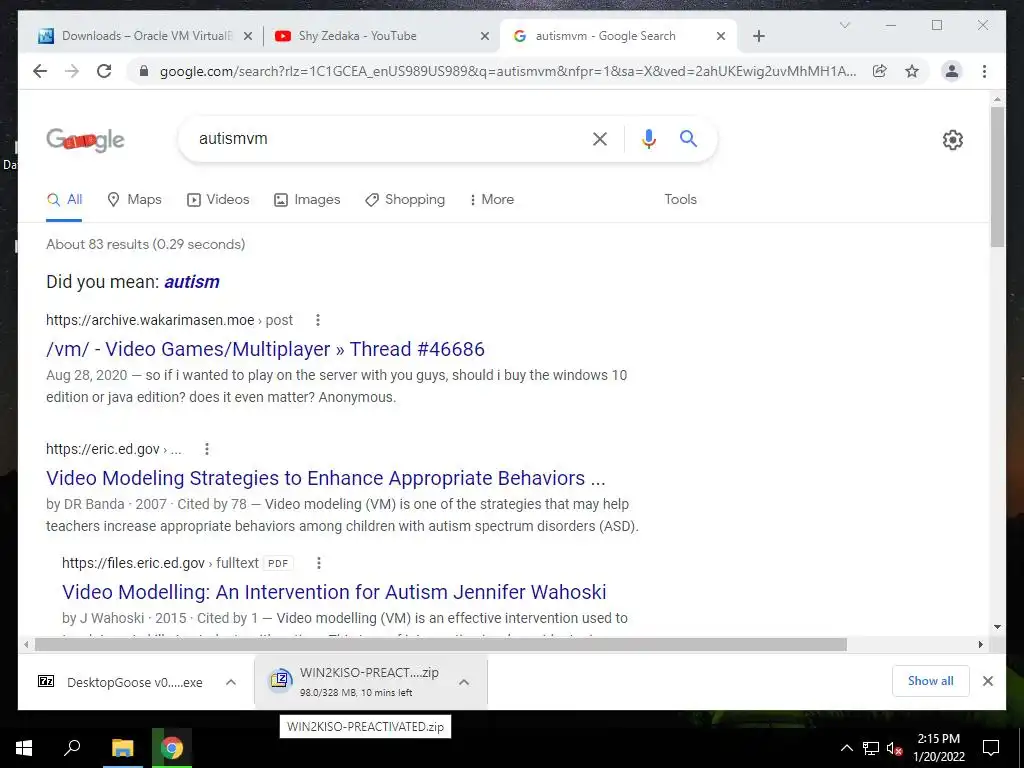Viewport: 1024px width, 768px height.
Task: Click the taskbar clock showing 2:15 PM
Action: (938, 748)
